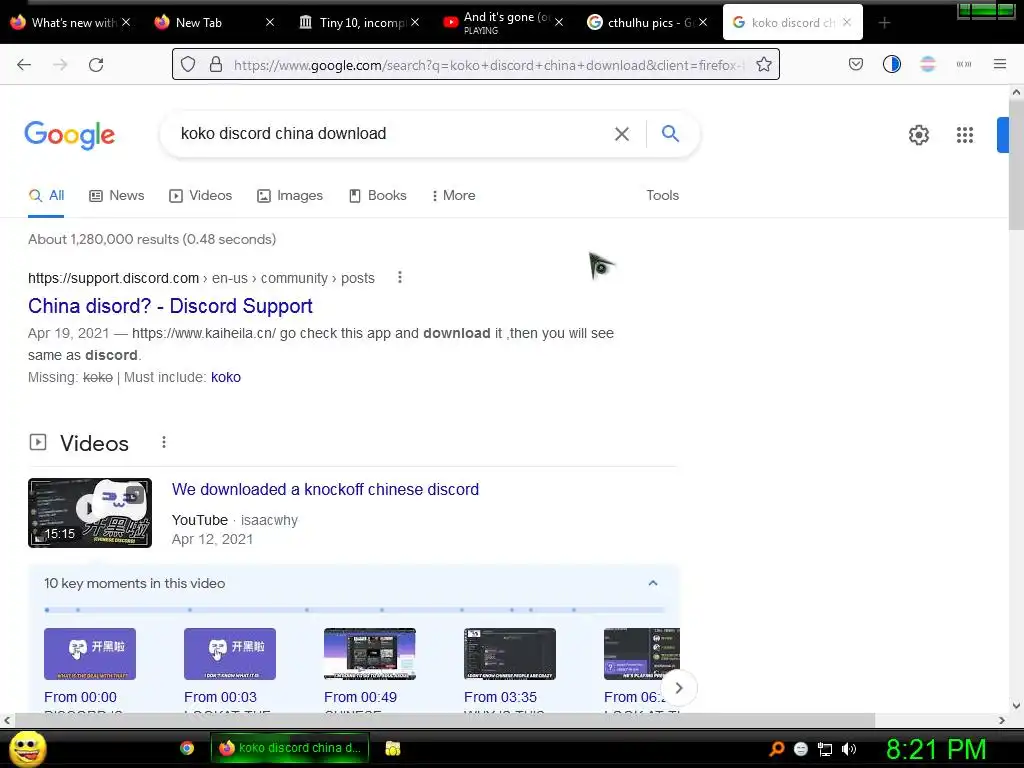The height and width of the screenshot is (768, 1024).
Task: Open the Save to Pocket icon
Action: click(856, 64)
